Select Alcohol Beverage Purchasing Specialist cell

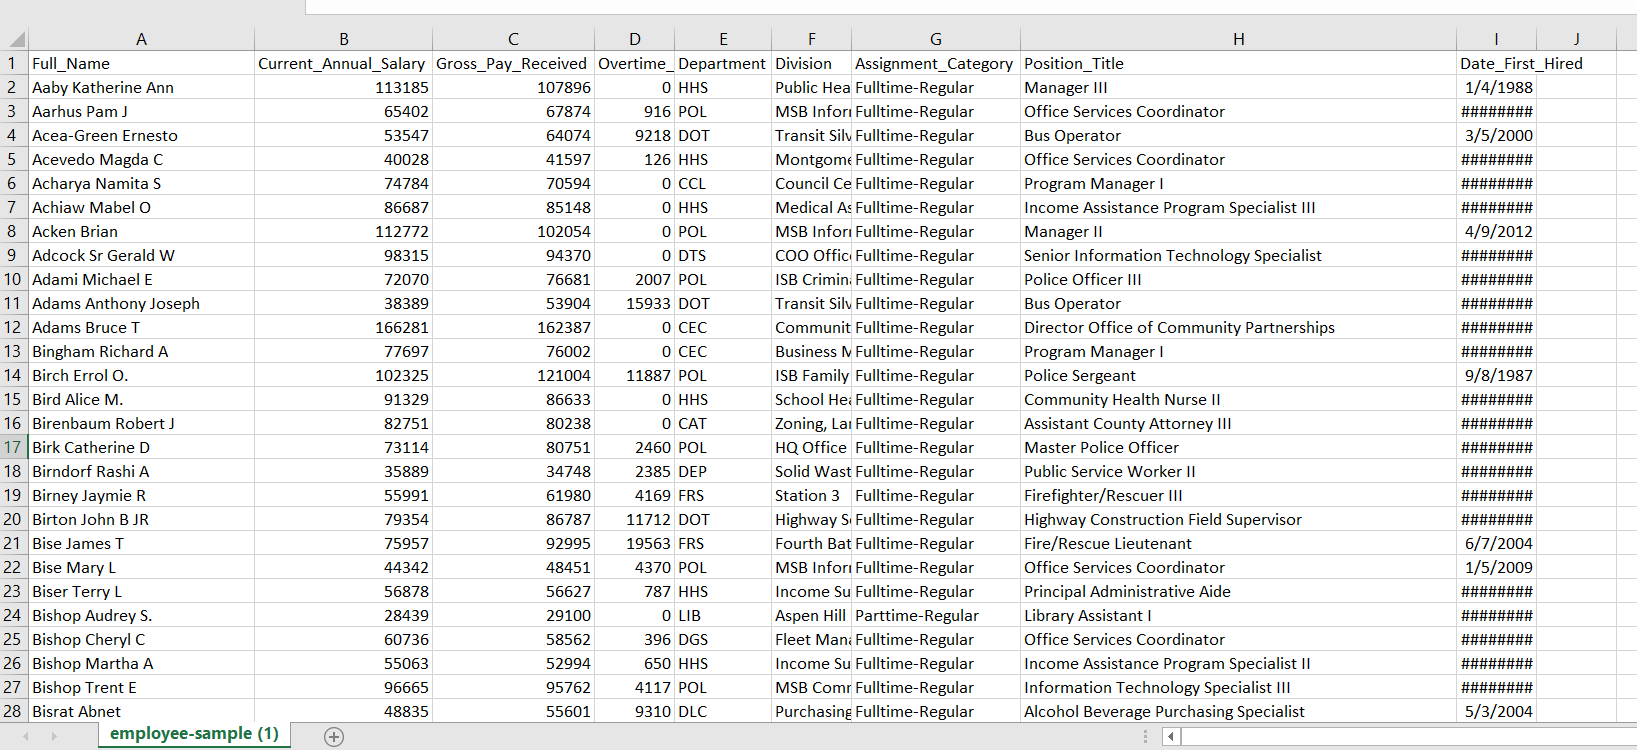[x=1238, y=711]
